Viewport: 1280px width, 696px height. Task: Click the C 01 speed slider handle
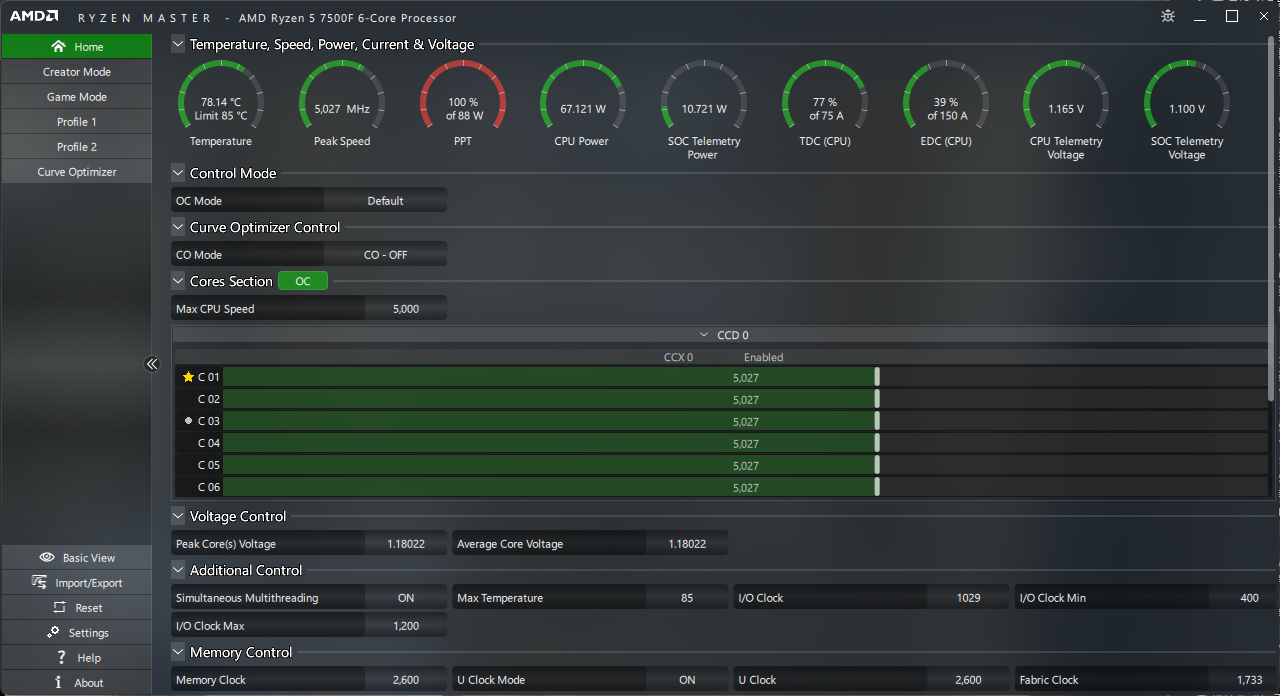(x=877, y=377)
